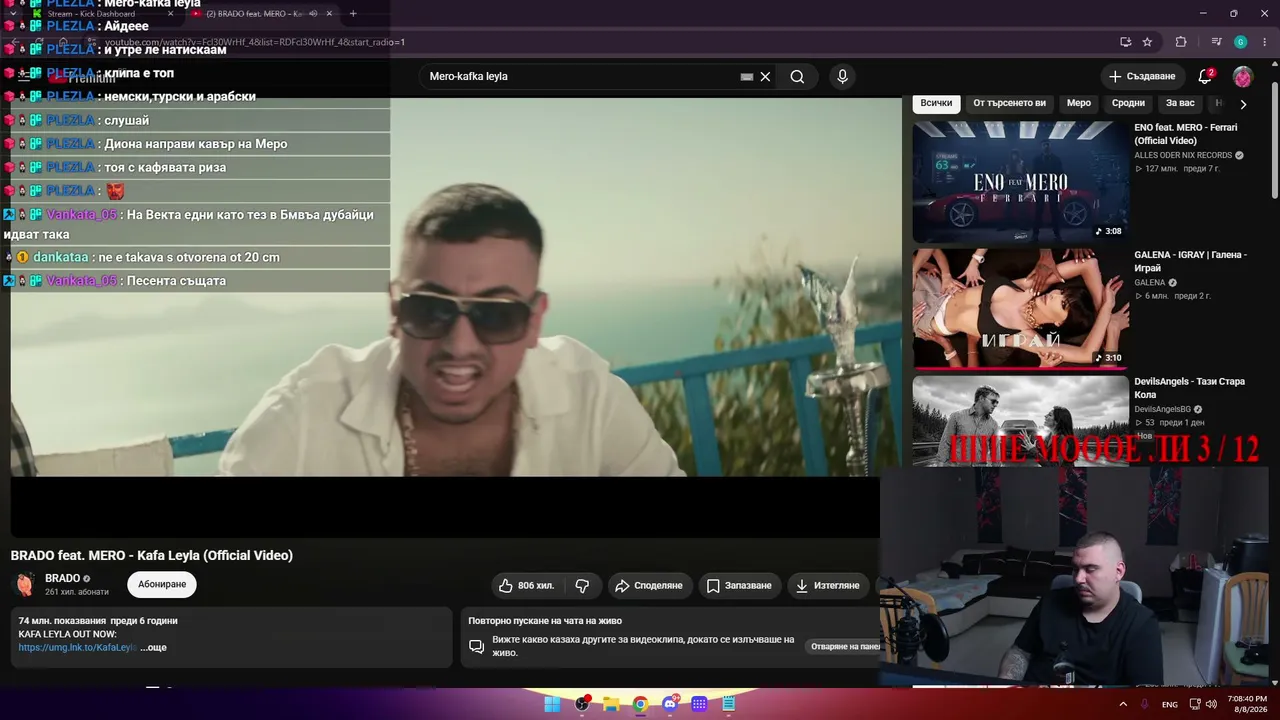This screenshot has width=1280, height=720.
Task: Mute the BRADO feat. MERO tab audio
Action: 313,14
